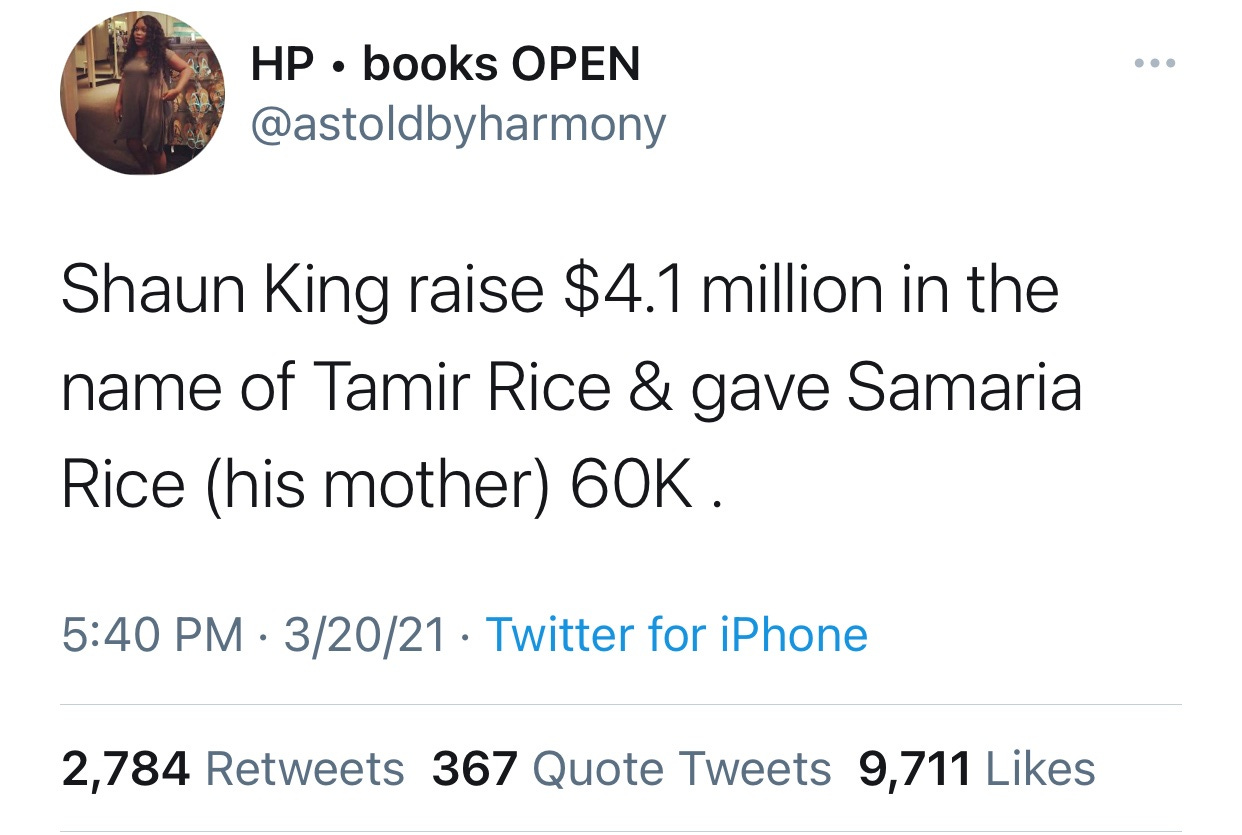Click the 5:40 PM timestamp
Screen dimensions: 1242x835
[152, 635]
